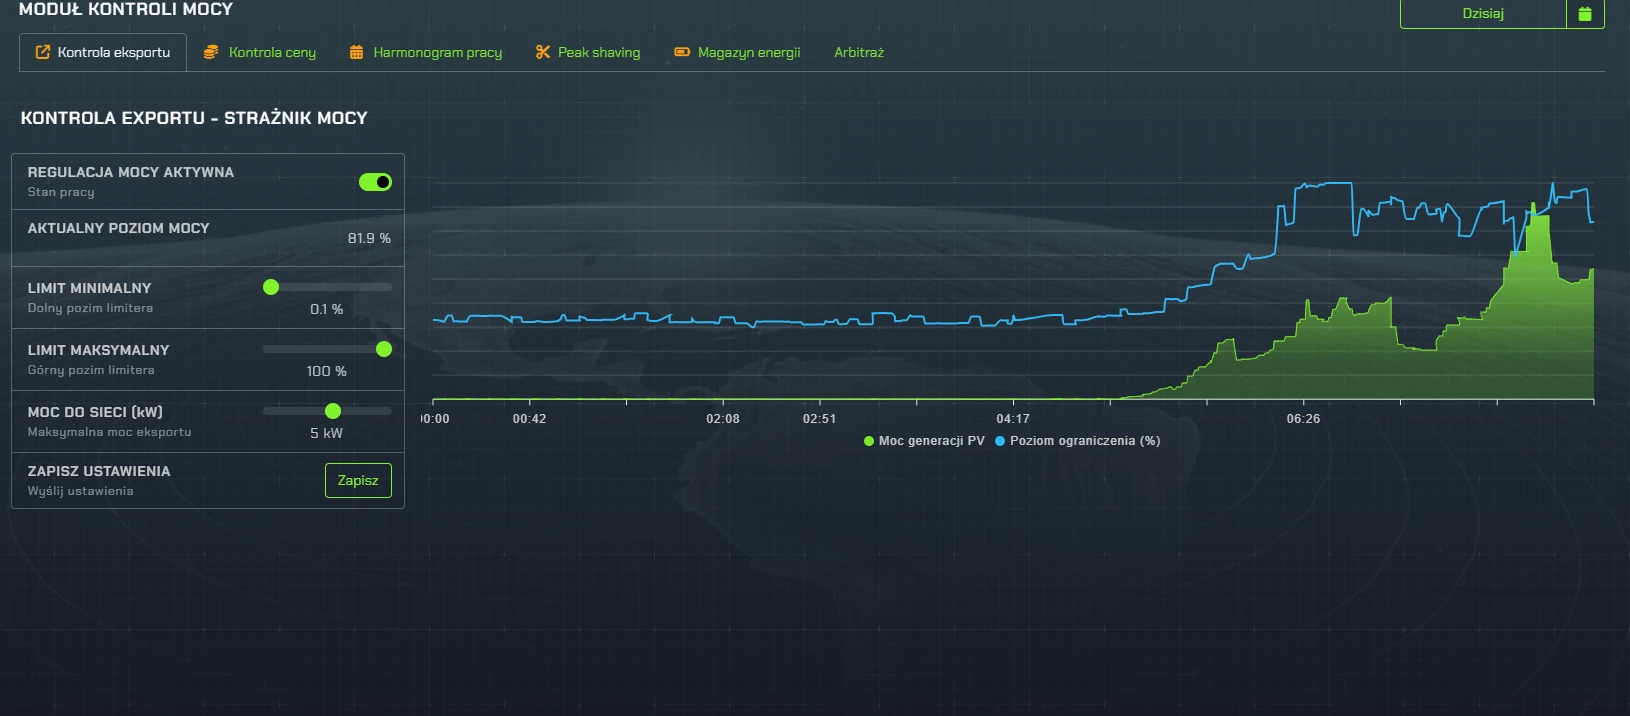Hide Moc generacji PV series via legend
1630x716 pixels.
click(931, 441)
